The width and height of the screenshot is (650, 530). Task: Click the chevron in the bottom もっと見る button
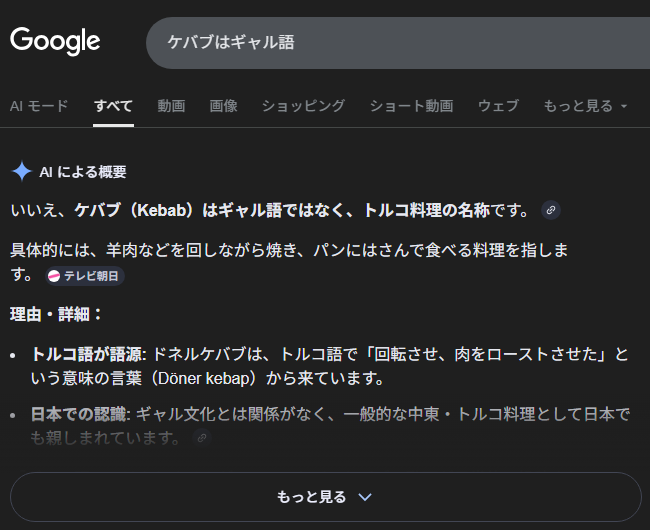pyautogui.click(x=365, y=497)
